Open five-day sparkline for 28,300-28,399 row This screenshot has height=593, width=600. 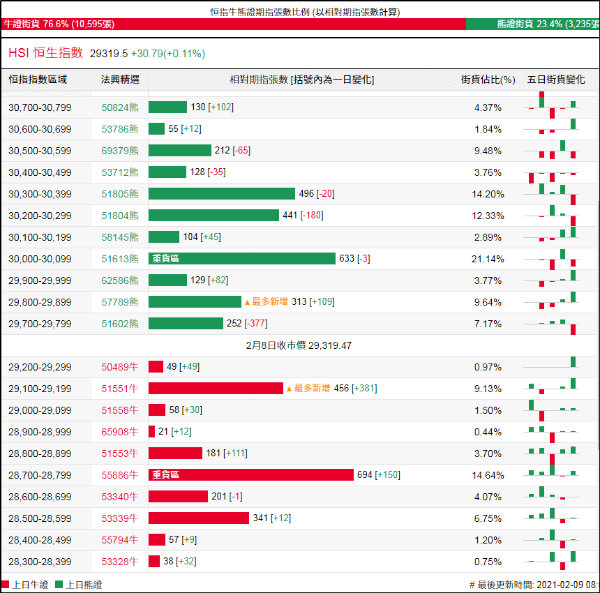(551, 561)
